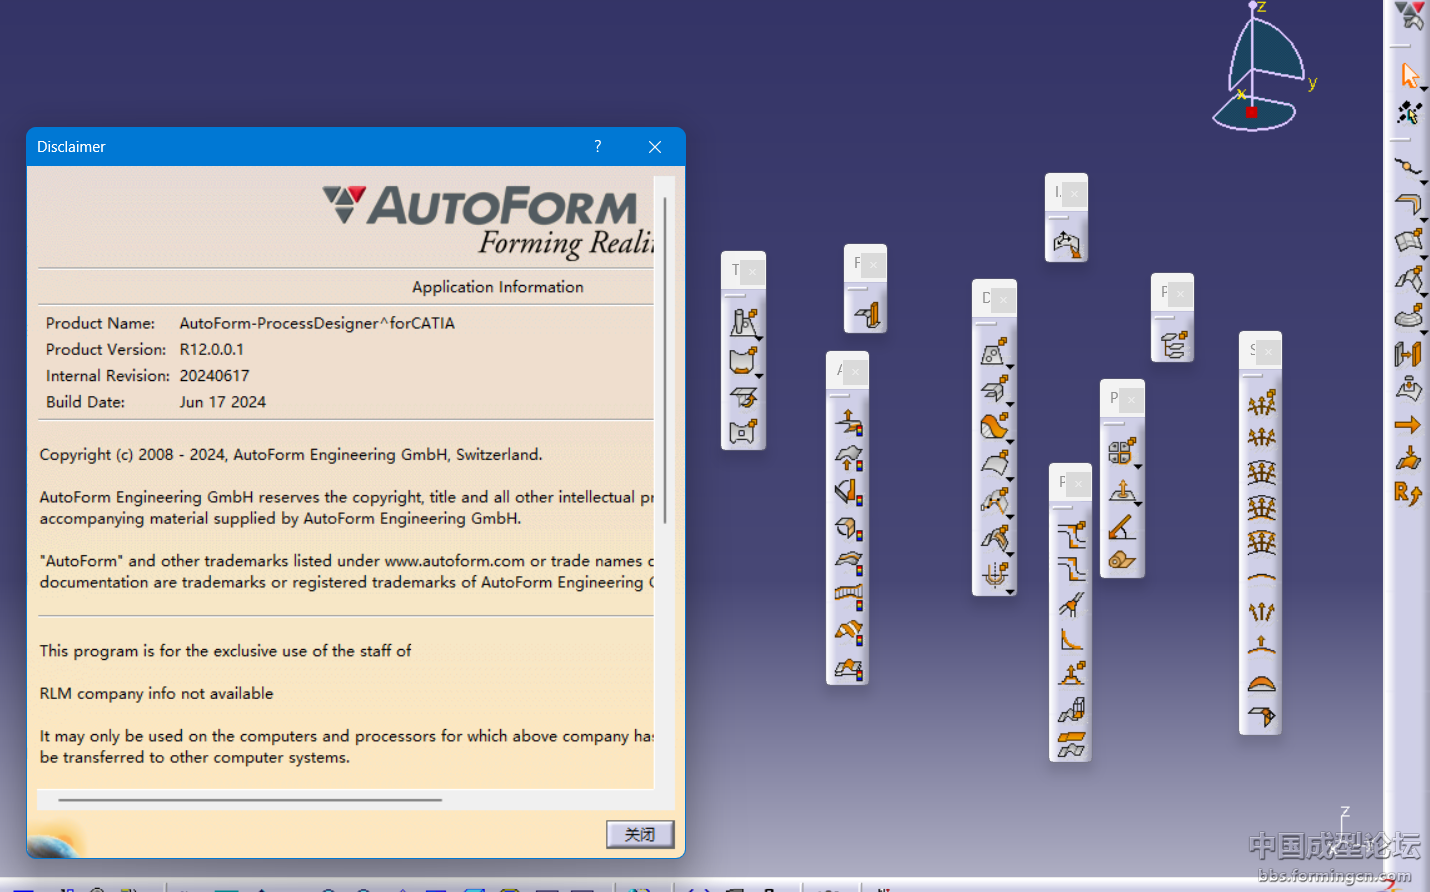The height and width of the screenshot is (892, 1430).
Task: Click the 'Copyright (c) 2008 - 2024' line
Action: (291, 454)
